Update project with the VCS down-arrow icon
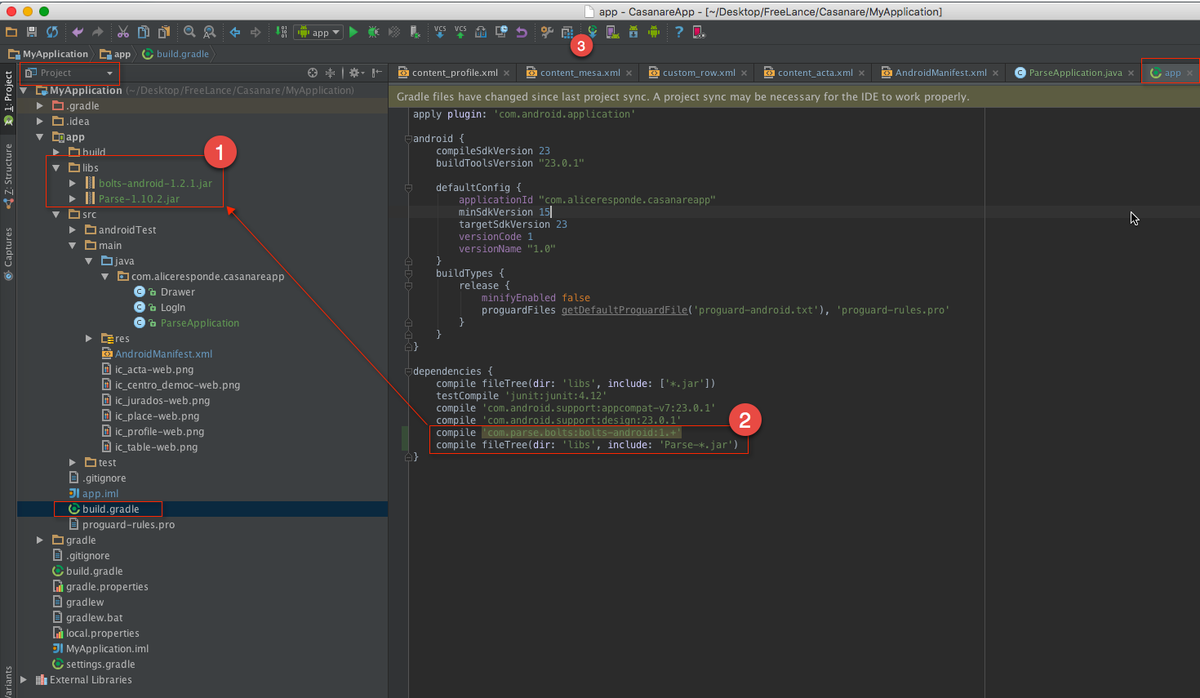This screenshot has width=1200, height=698. pos(440,32)
